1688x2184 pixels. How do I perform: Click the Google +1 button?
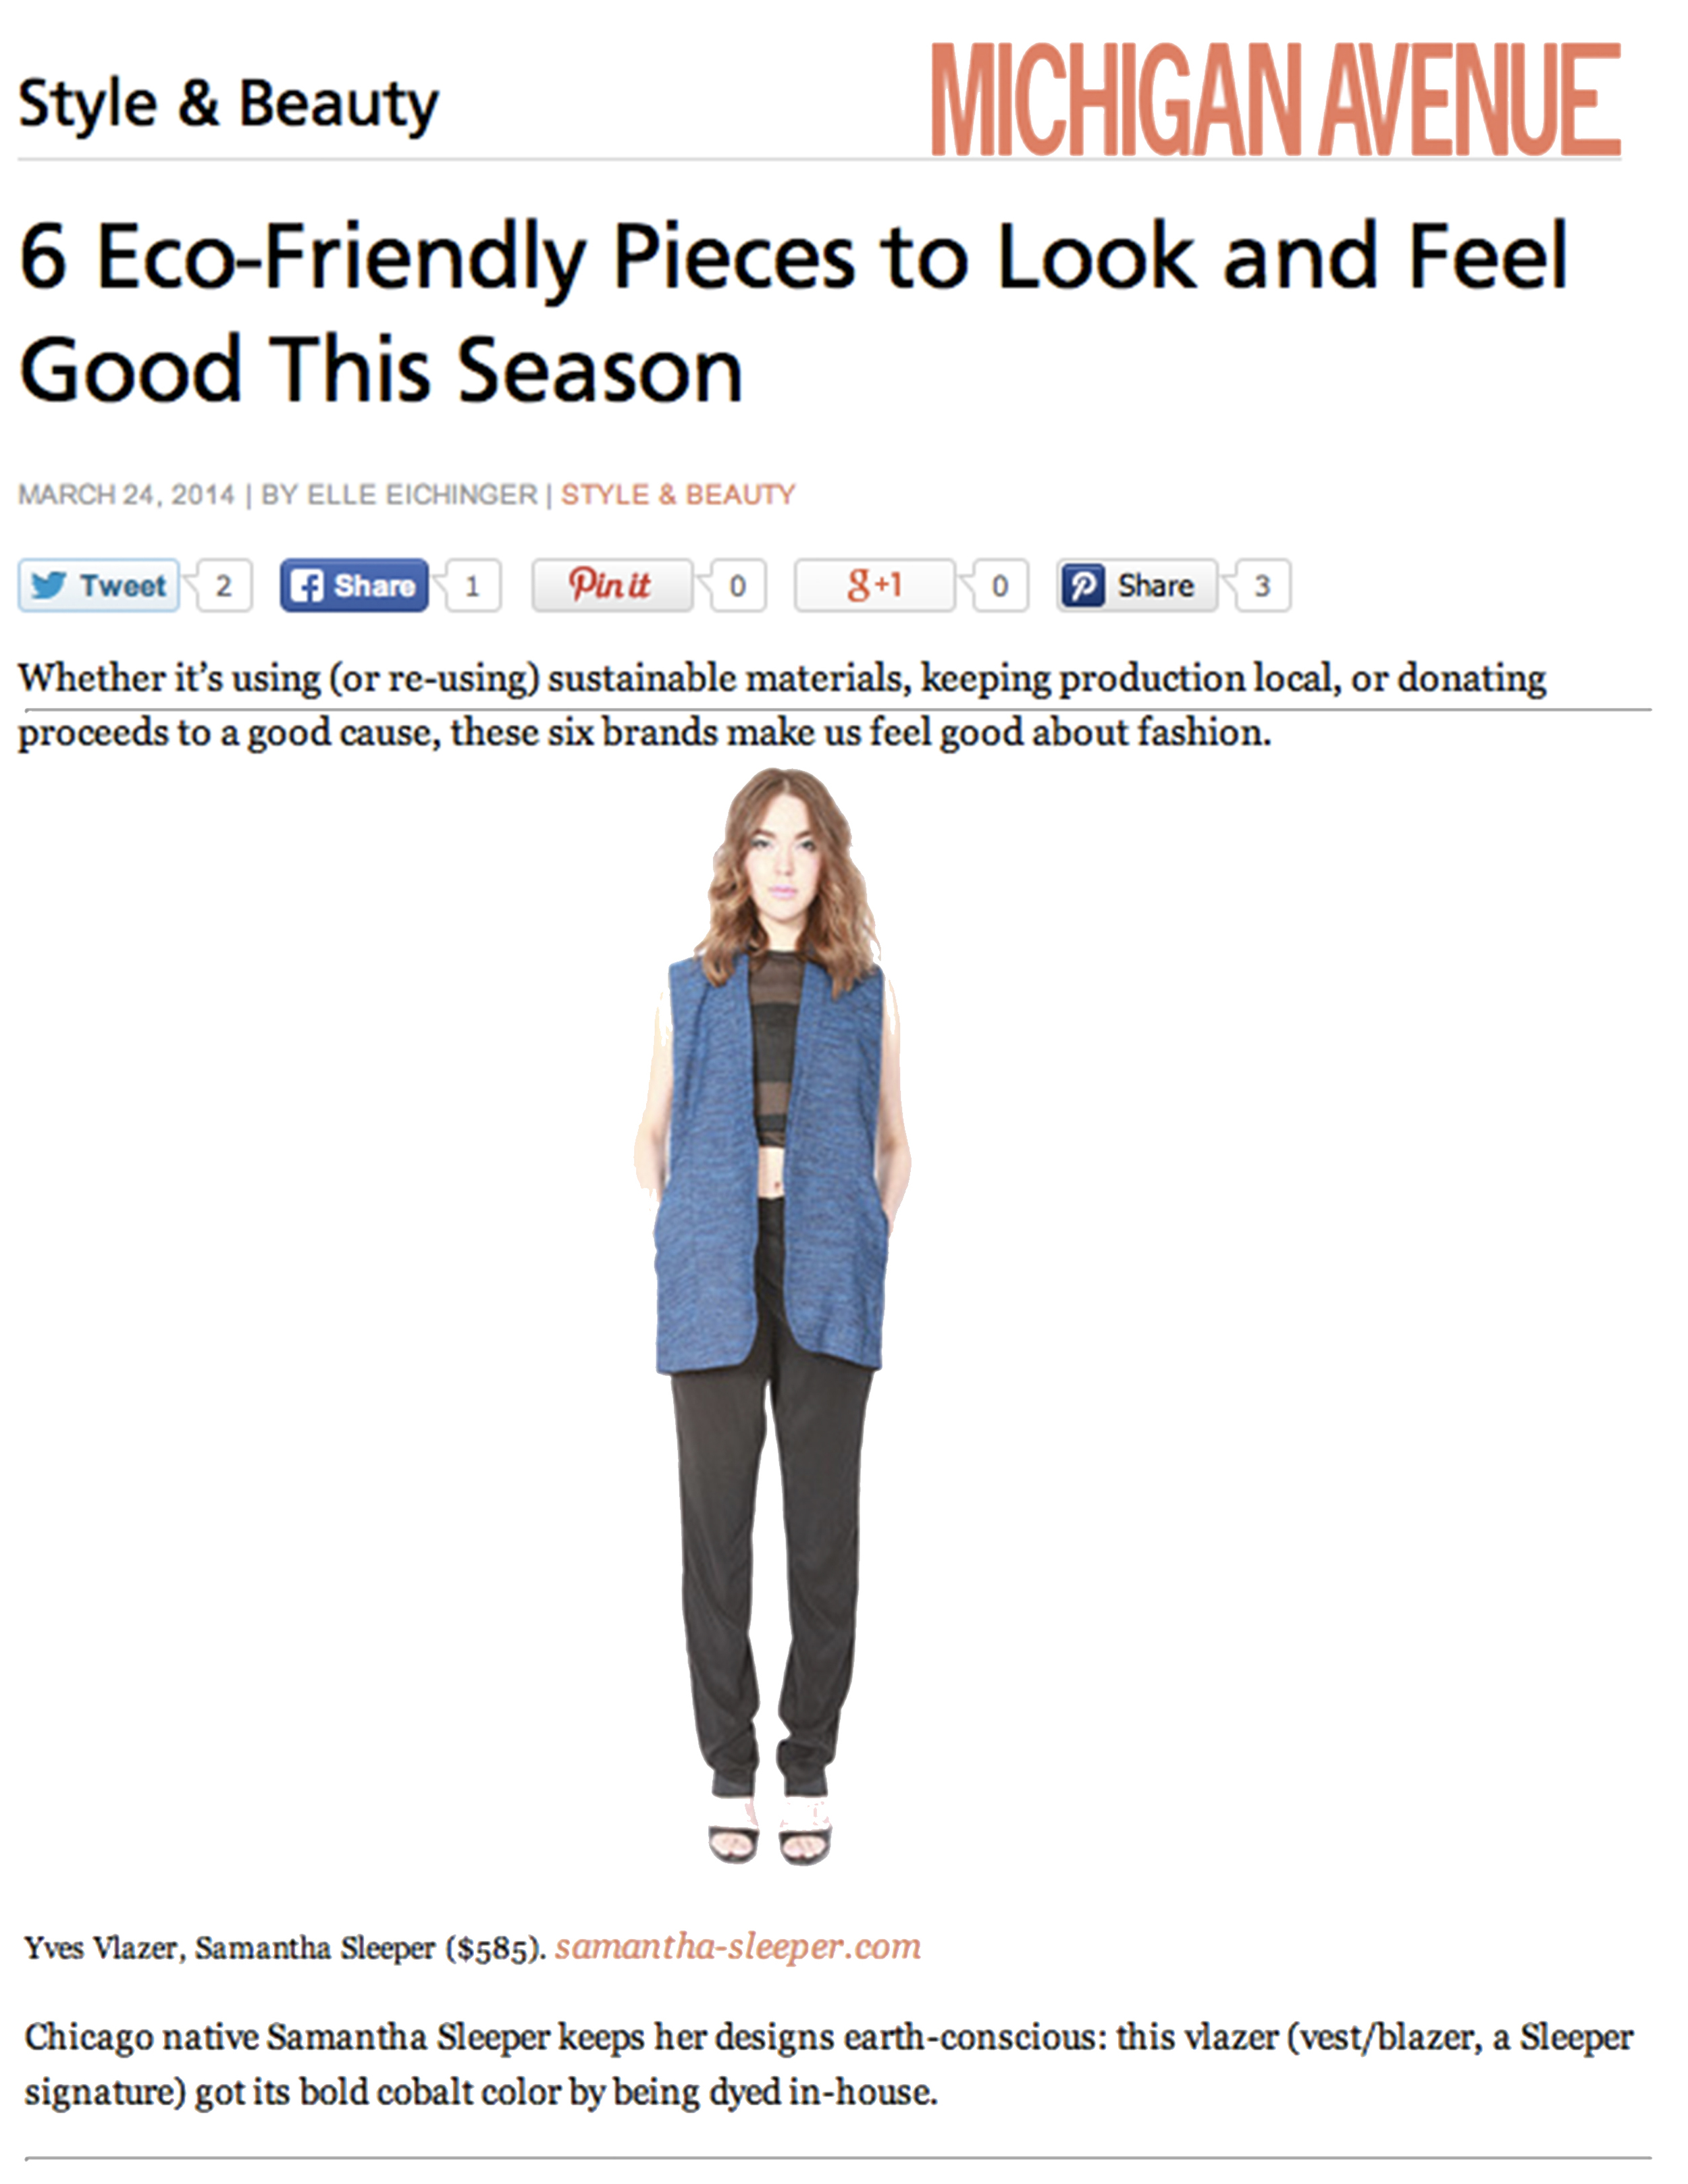coord(875,585)
